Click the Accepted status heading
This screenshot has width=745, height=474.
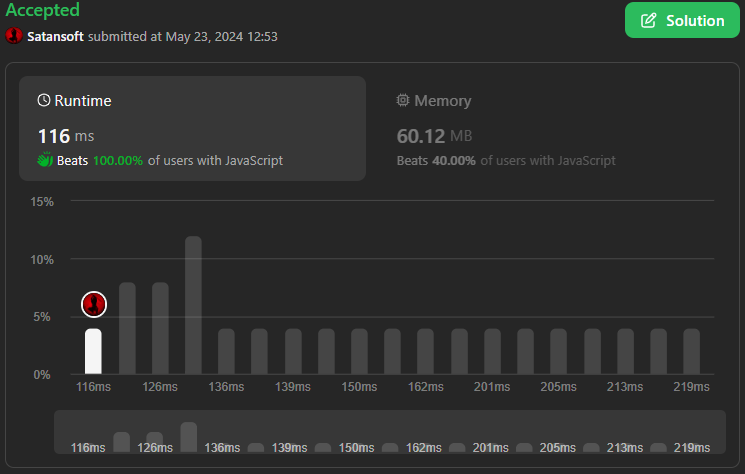(43, 10)
